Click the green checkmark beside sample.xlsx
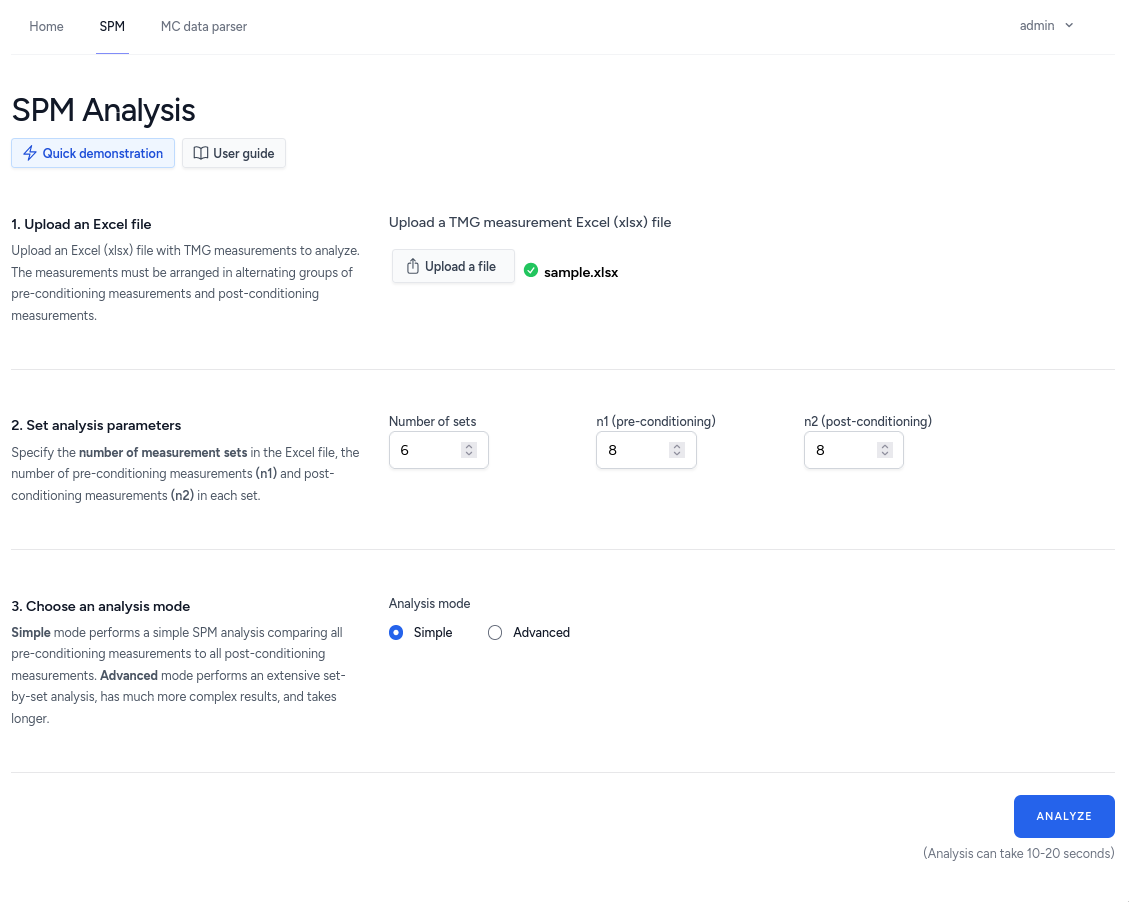This screenshot has width=1129, height=902. pyautogui.click(x=531, y=270)
